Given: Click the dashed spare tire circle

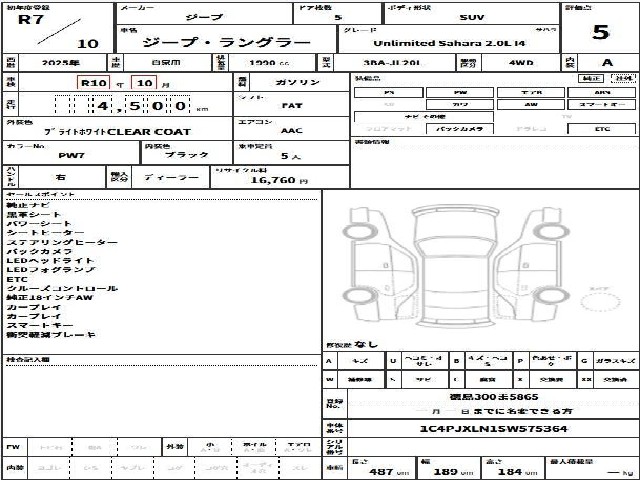Looking at the screenshot, I should pyautogui.click(x=600, y=302).
